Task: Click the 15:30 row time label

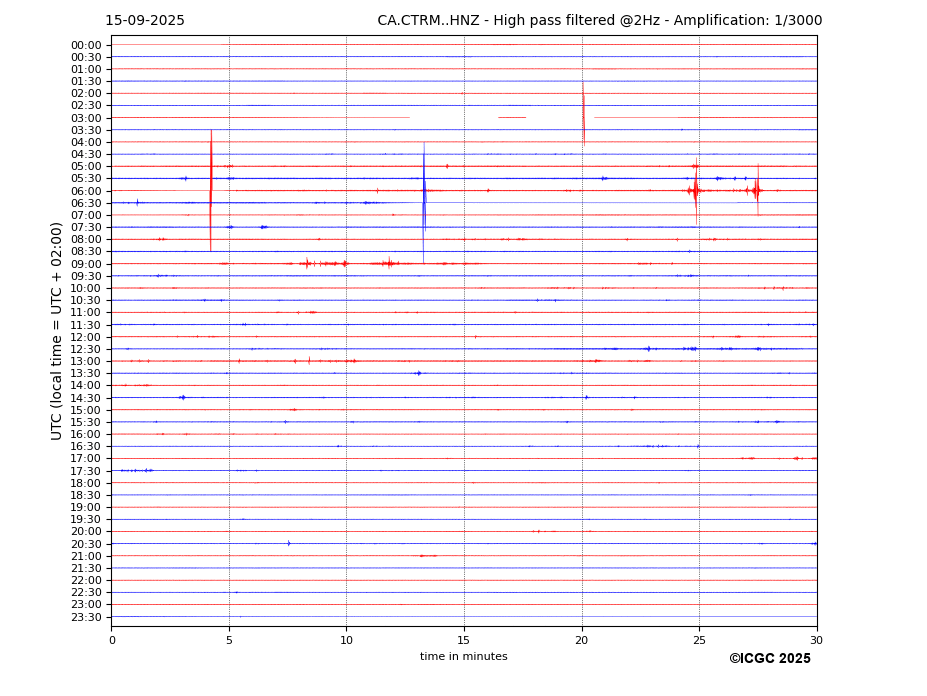Action: pyautogui.click(x=86, y=423)
